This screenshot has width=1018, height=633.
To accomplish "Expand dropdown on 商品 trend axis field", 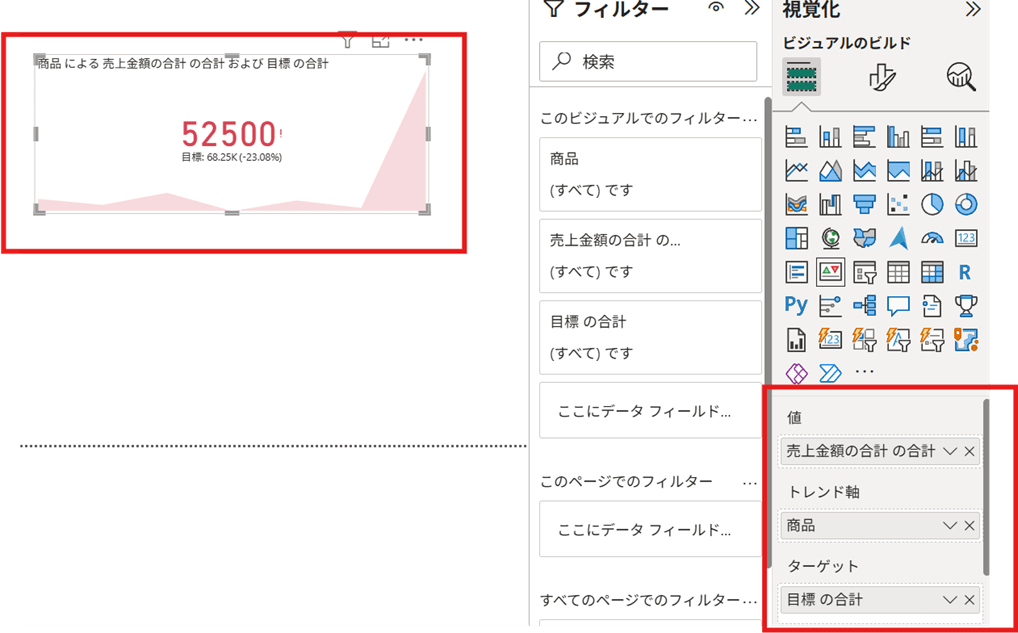I will click(x=950, y=526).
